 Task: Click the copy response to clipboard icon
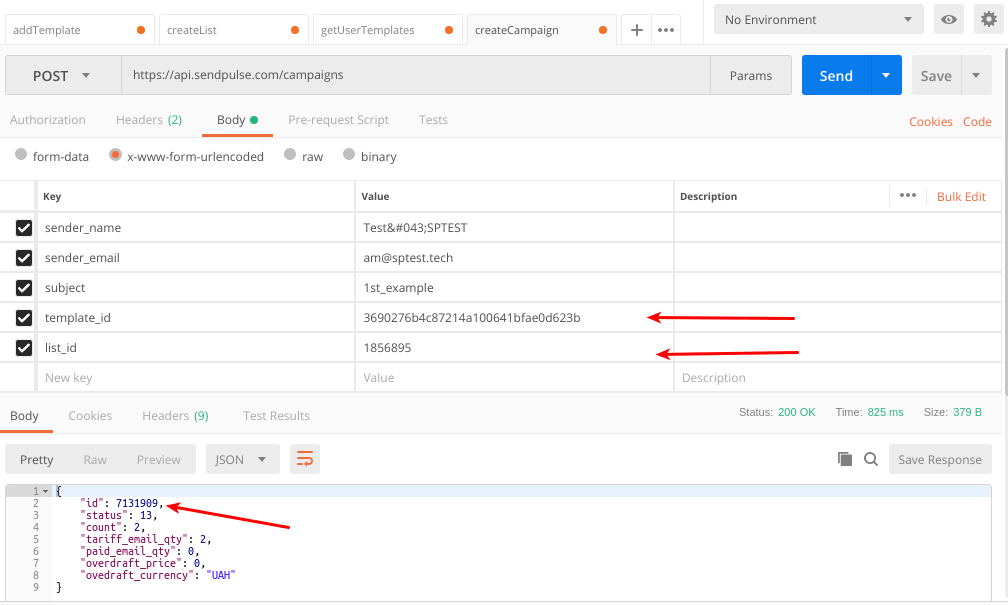tap(845, 459)
